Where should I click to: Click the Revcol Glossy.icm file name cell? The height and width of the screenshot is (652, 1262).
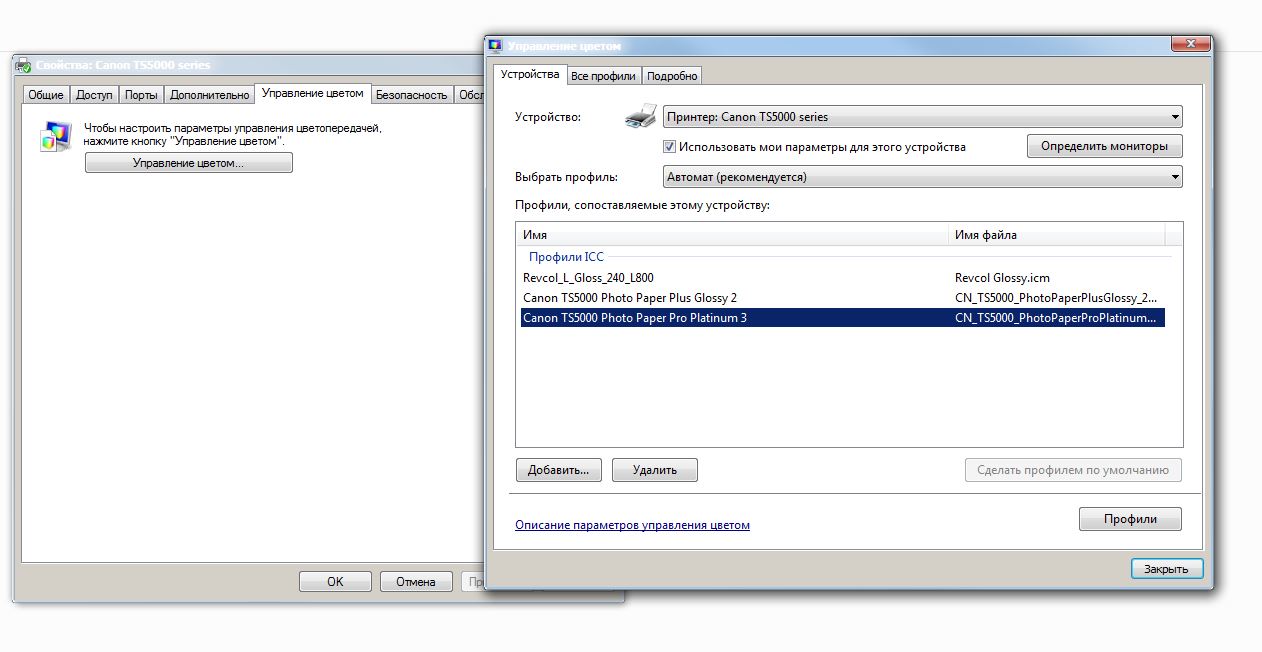(1003, 277)
